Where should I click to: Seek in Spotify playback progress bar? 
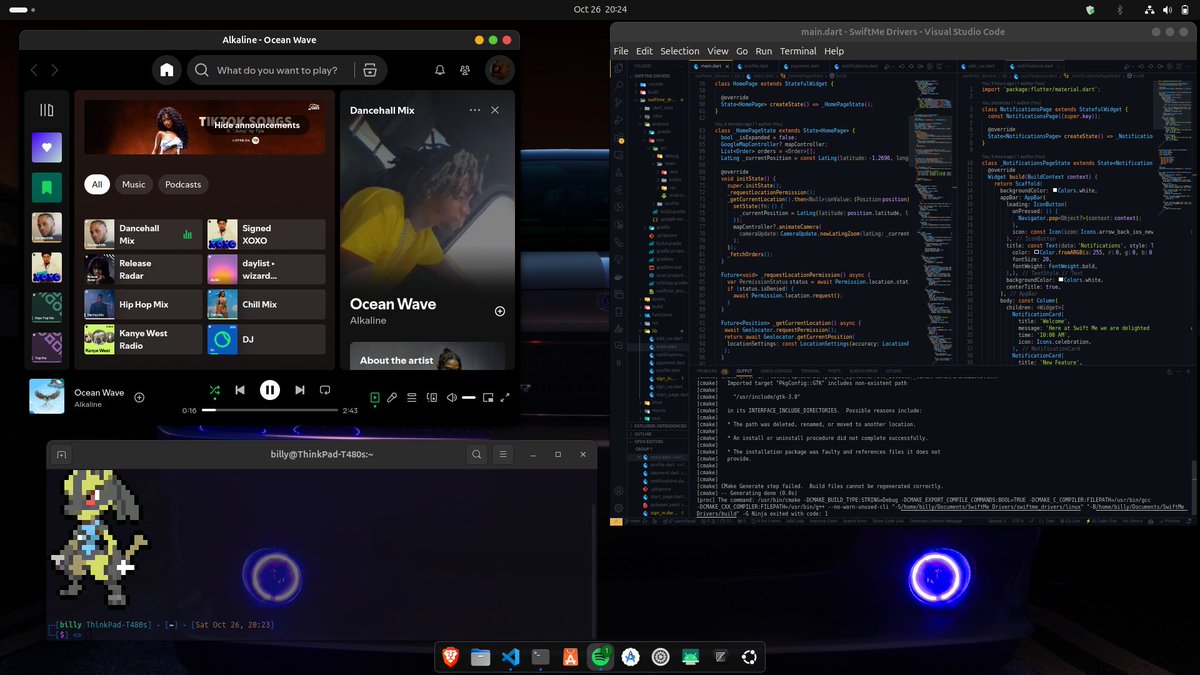pyautogui.click(x=269, y=410)
